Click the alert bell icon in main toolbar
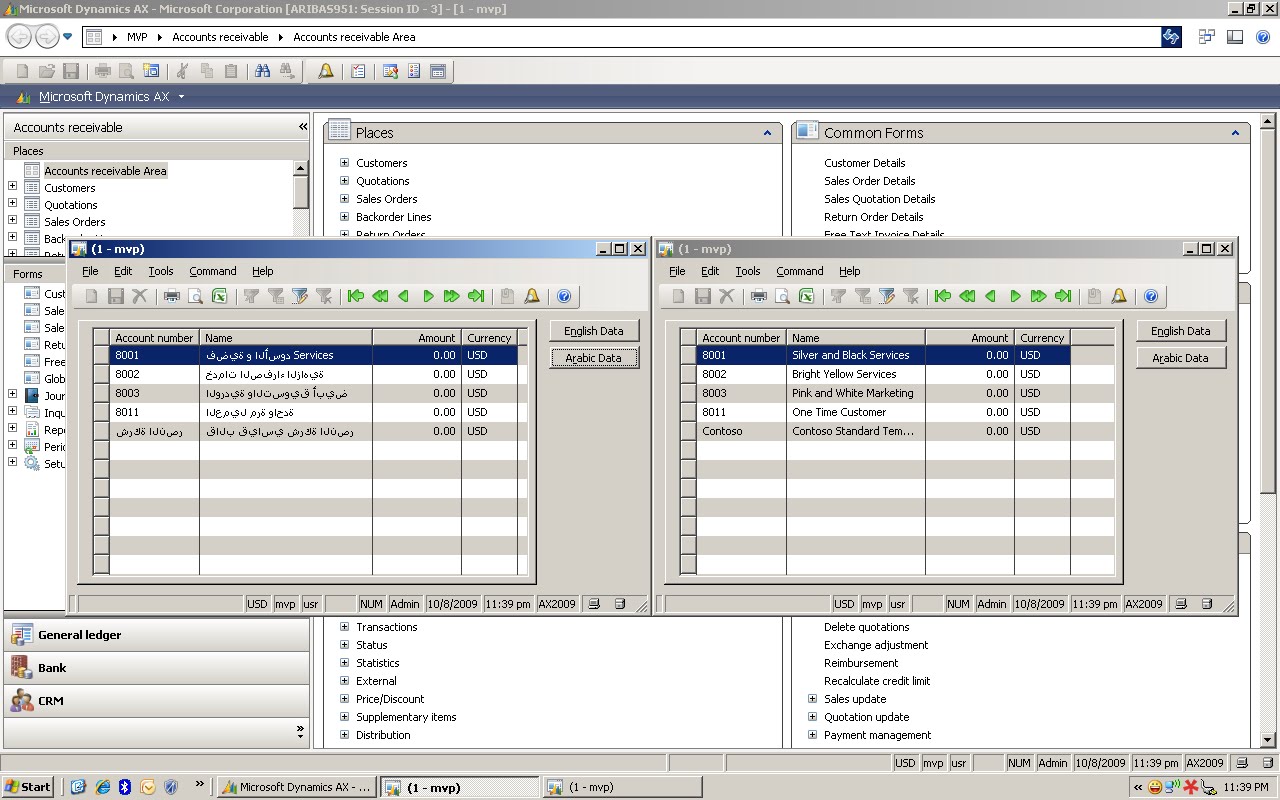 326,71
